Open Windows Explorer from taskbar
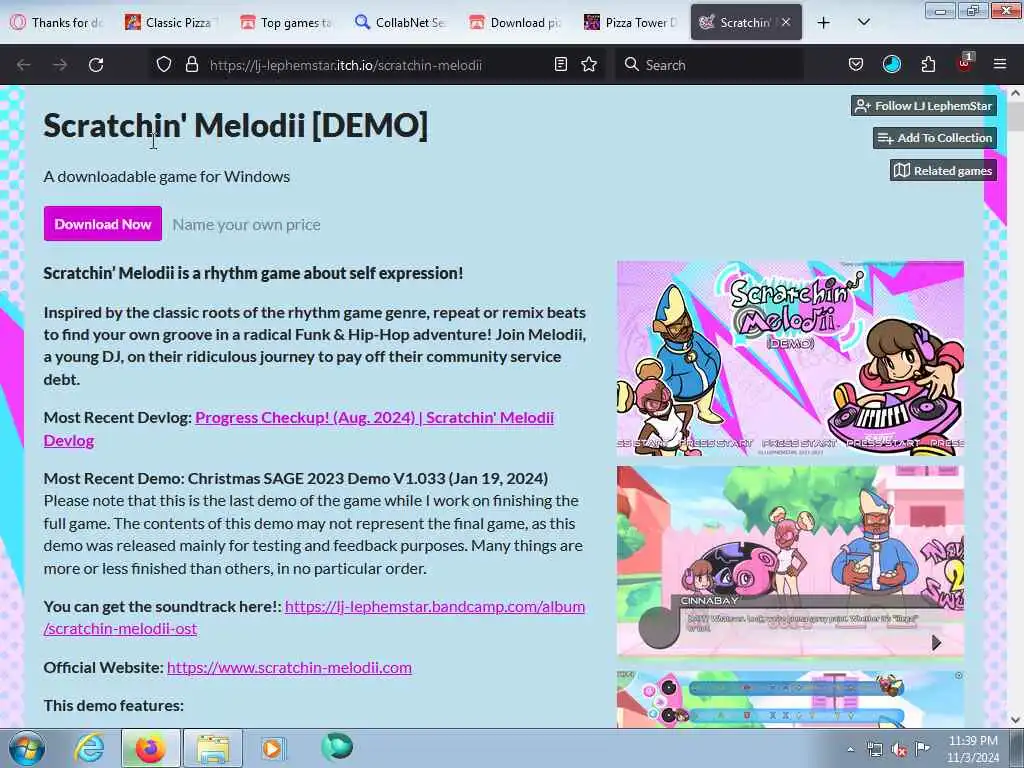Screen dimensions: 1024x768 point(213,748)
